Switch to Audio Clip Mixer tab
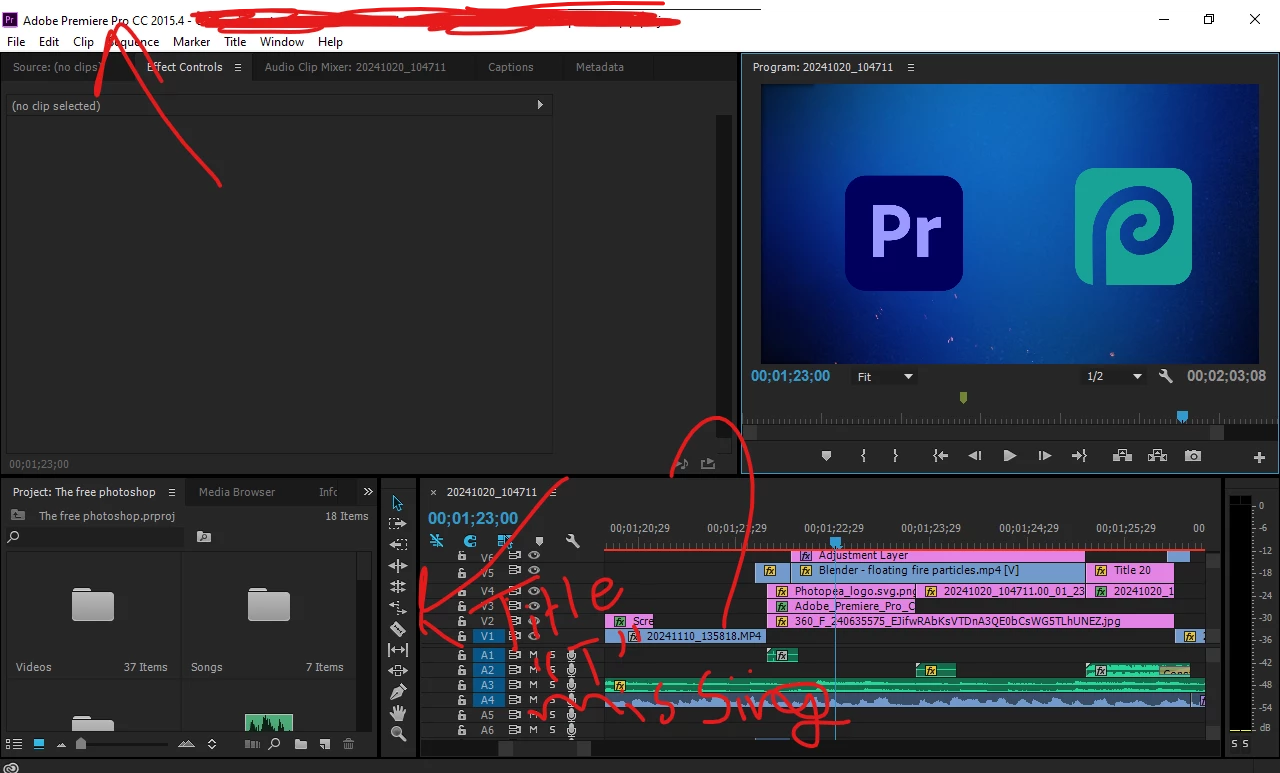1280x773 pixels. click(x=355, y=67)
